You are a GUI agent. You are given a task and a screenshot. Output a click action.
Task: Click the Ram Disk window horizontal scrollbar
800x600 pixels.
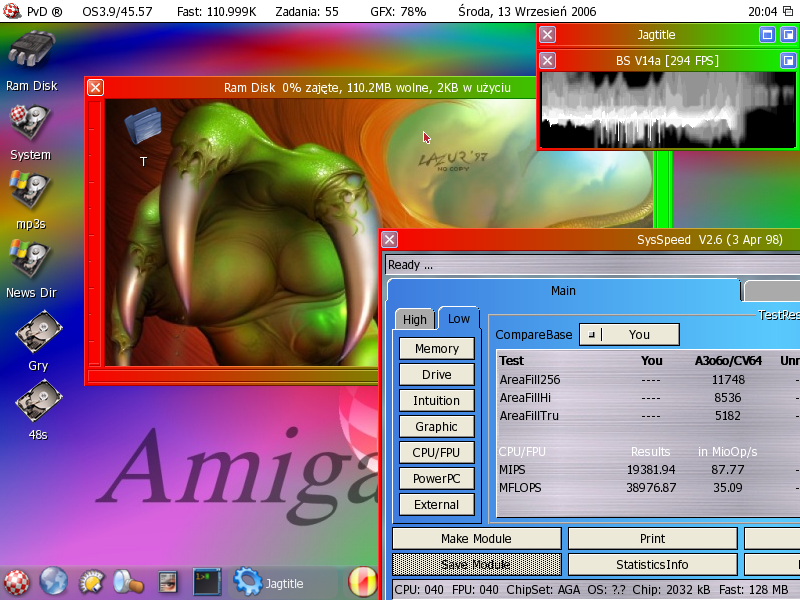234,377
